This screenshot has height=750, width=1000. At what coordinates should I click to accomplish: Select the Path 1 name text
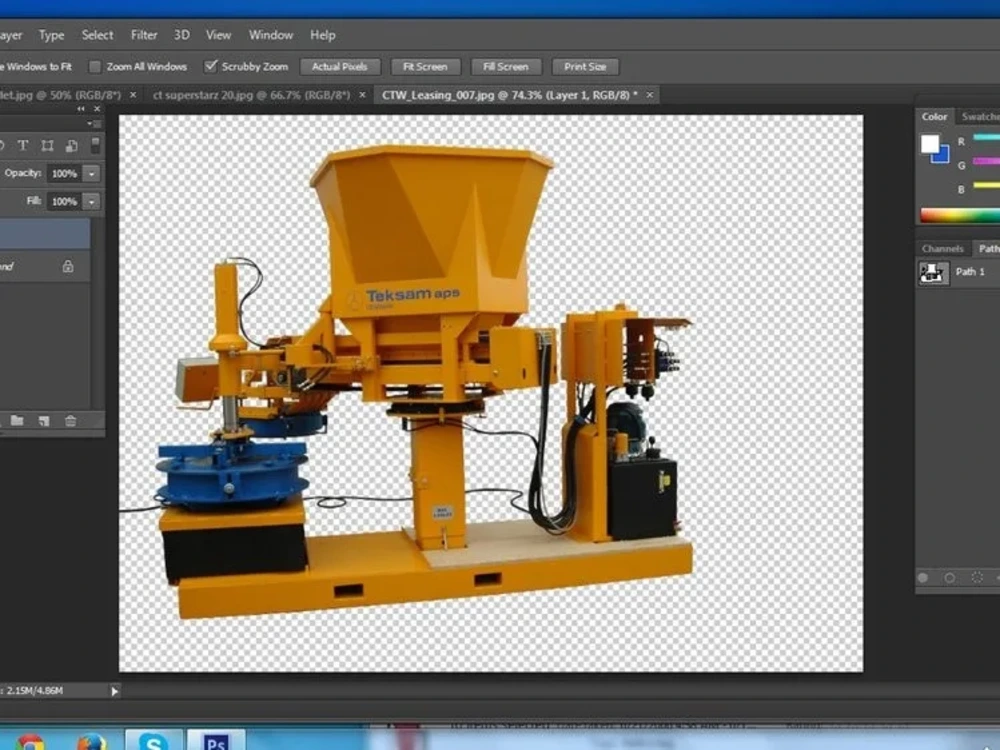tap(970, 272)
